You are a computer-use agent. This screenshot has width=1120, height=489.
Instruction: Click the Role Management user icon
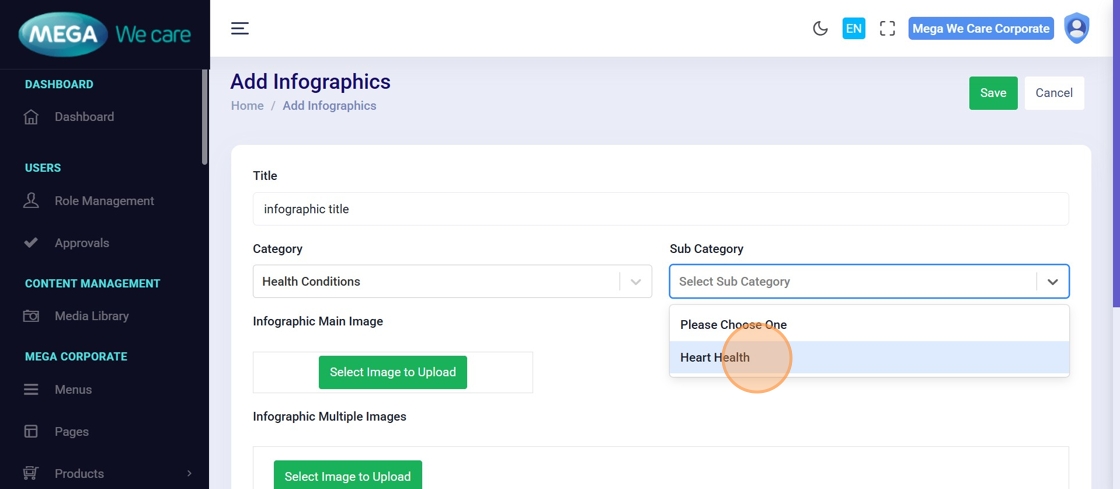point(31,201)
